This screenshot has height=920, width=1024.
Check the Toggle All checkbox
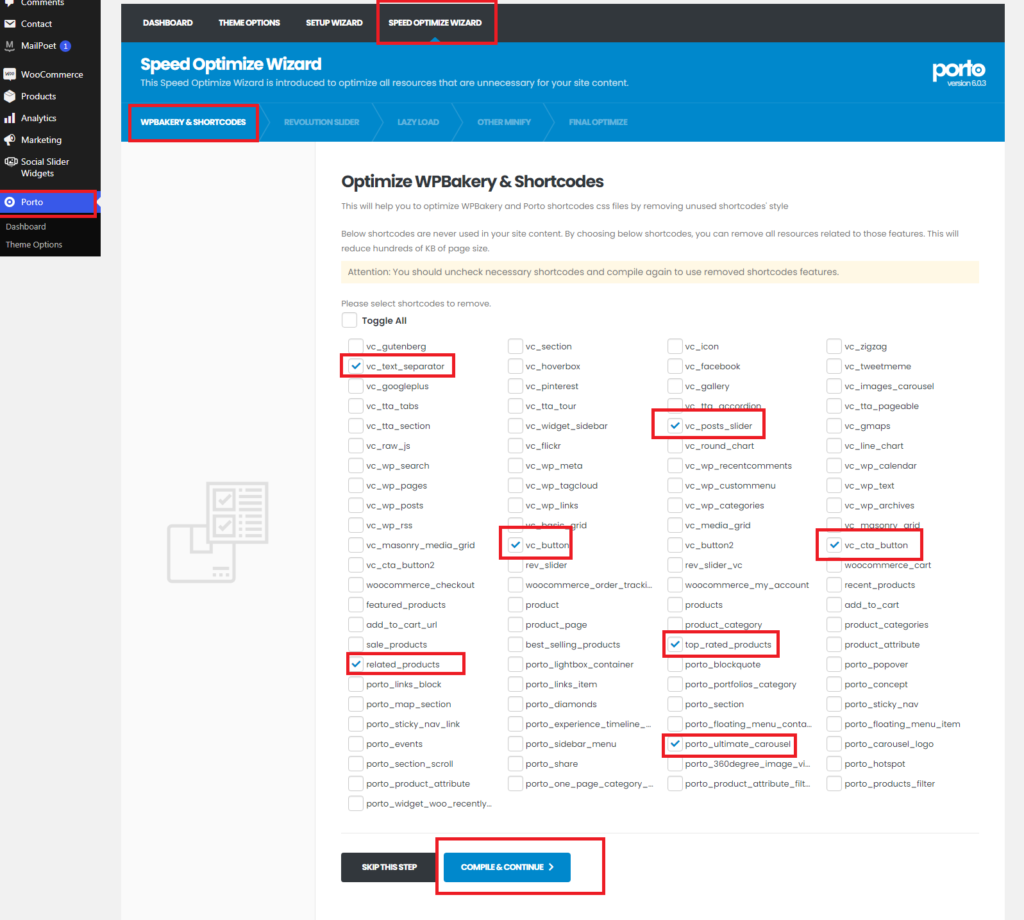coord(349,321)
